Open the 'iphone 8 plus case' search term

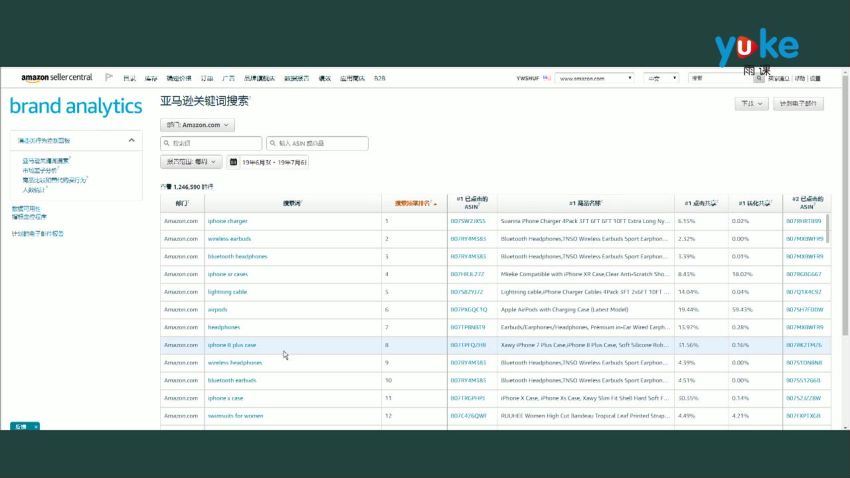(232, 345)
